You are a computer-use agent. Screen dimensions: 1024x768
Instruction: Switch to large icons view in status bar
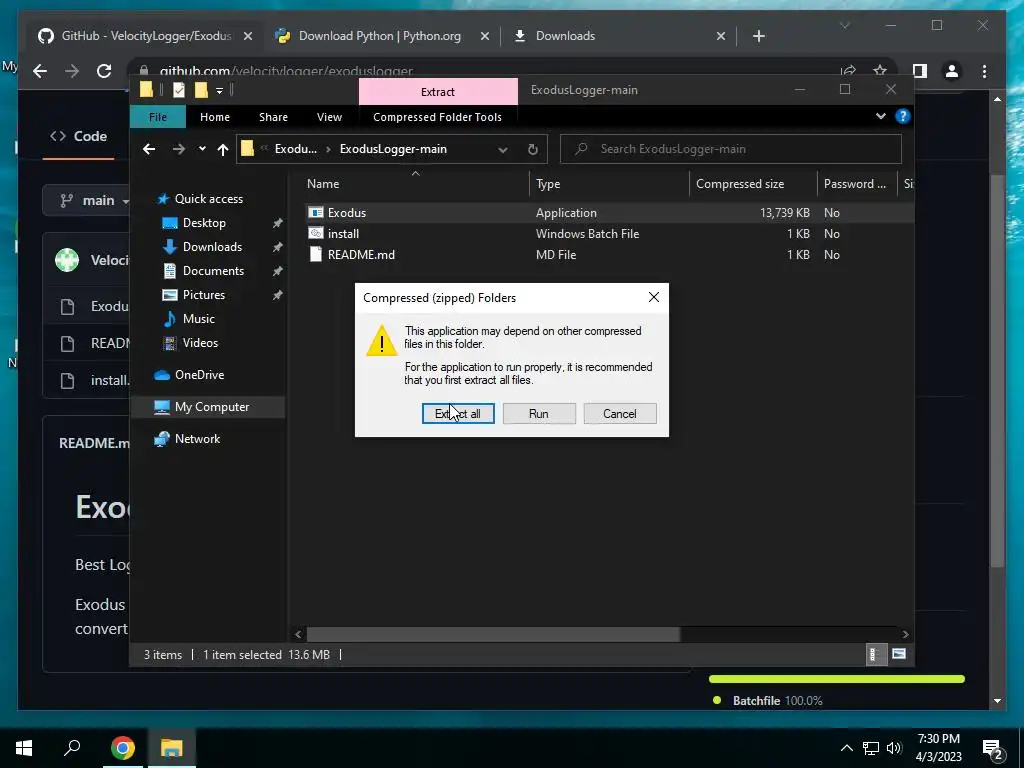click(x=899, y=654)
